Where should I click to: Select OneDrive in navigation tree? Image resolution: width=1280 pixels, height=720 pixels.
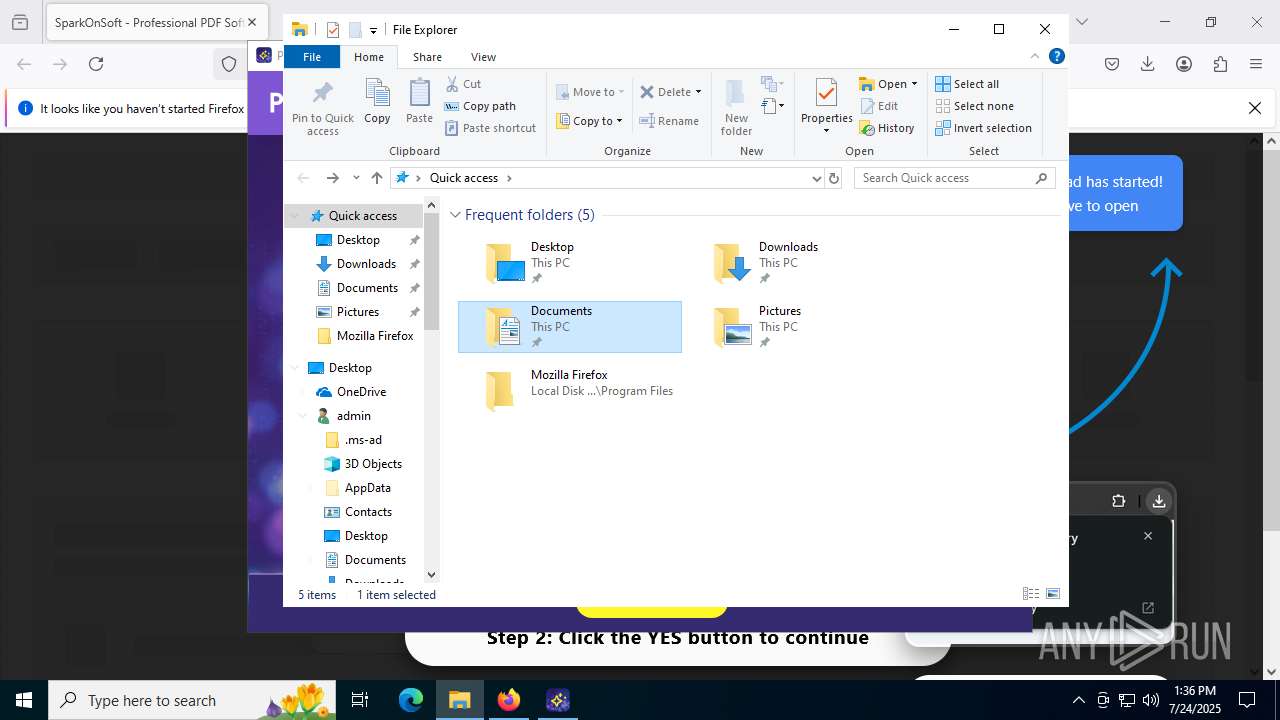pyautogui.click(x=361, y=392)
